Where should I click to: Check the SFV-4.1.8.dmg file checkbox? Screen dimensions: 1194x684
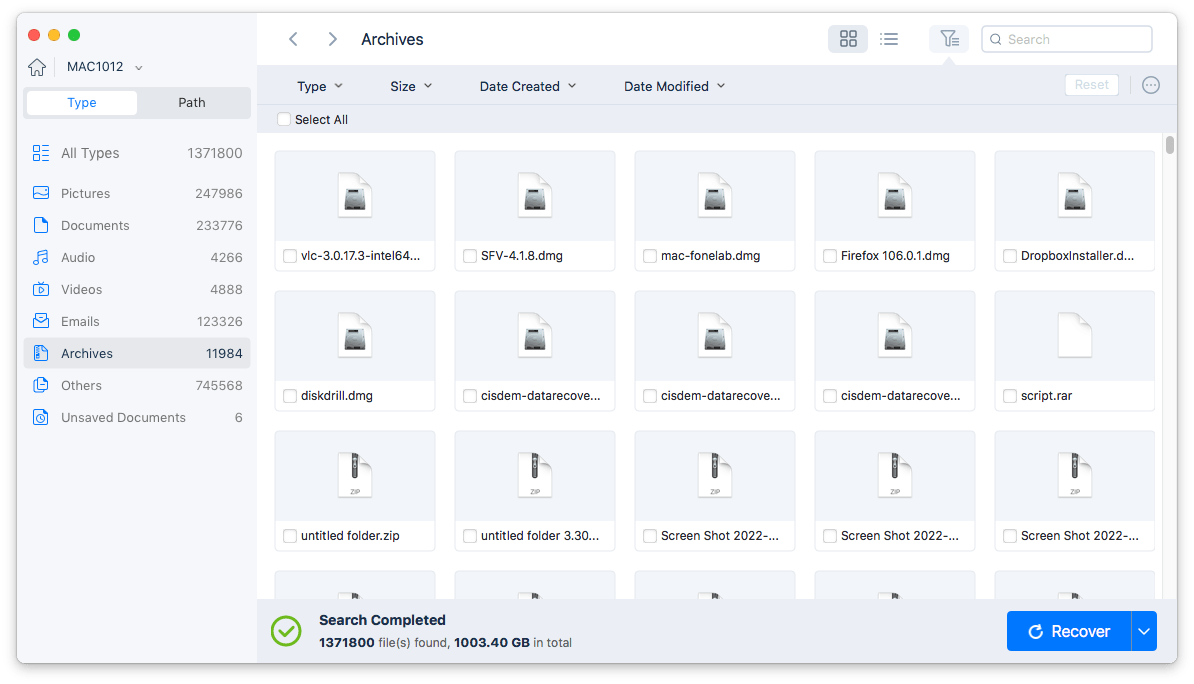coord(469,256)
